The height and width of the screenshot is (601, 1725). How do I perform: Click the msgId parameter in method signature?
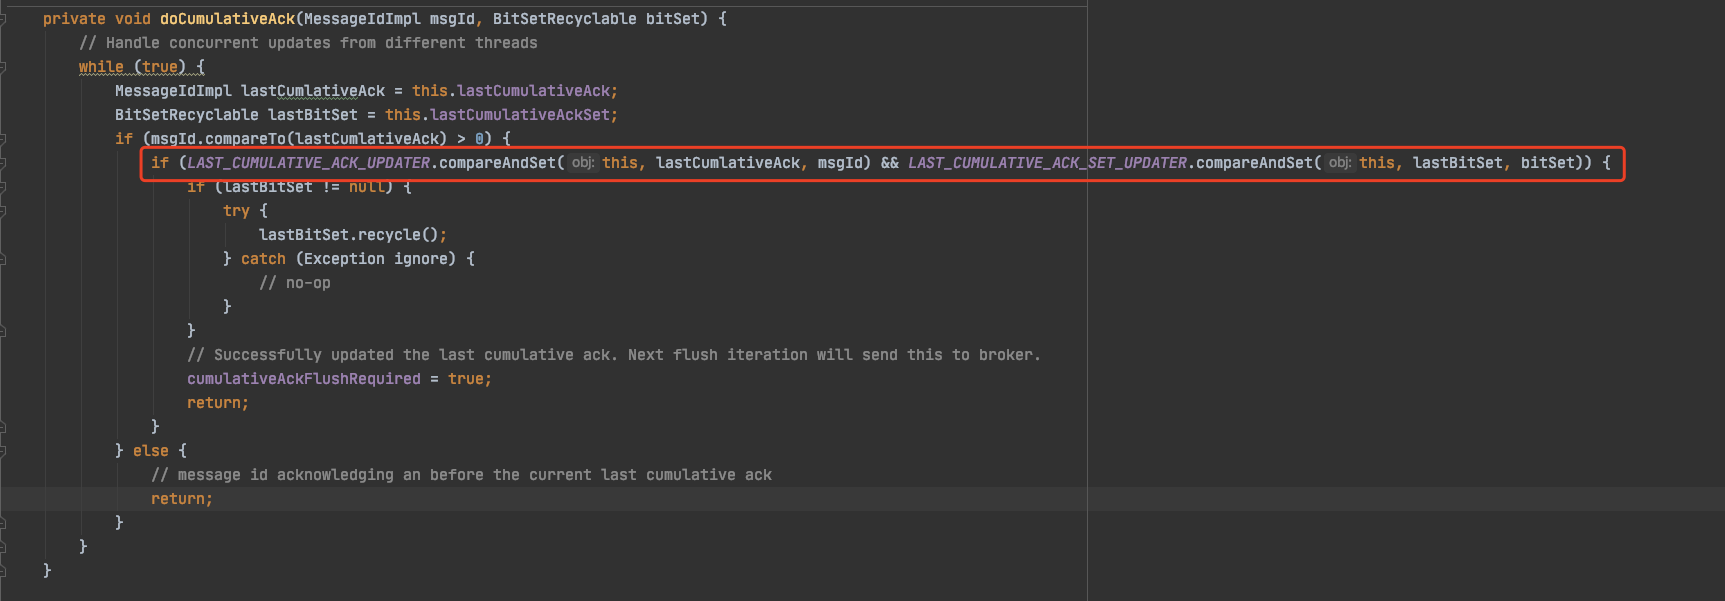(x=453, y=19)
